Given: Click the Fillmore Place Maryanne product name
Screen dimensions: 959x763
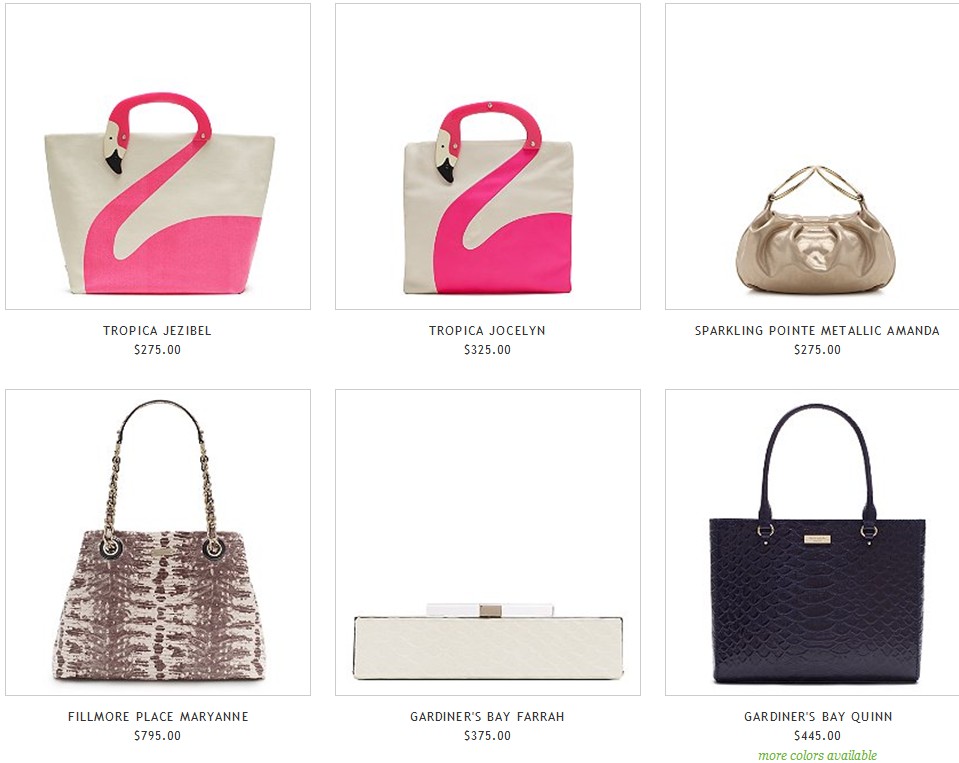Looking at the screenshot, I should [158, 717].
